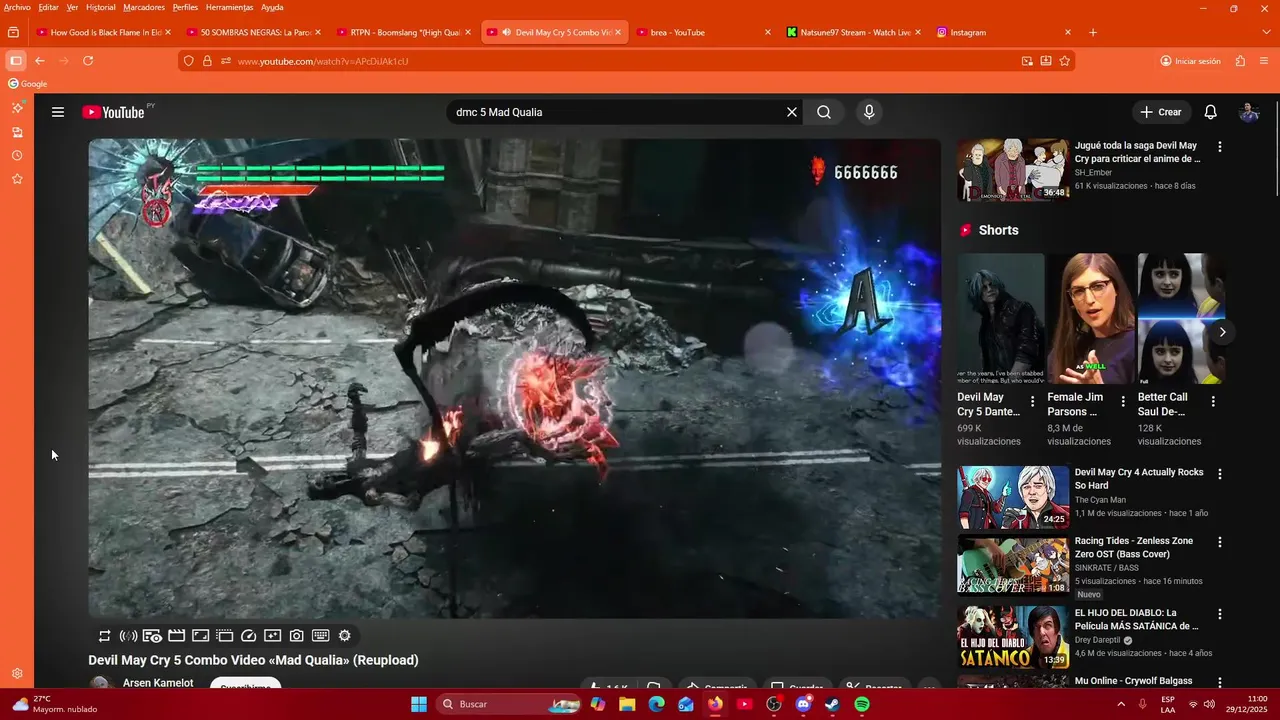Open the browser application hamburger menu
Viewport: 1280px width, 720px height.
click(1266, 61)
